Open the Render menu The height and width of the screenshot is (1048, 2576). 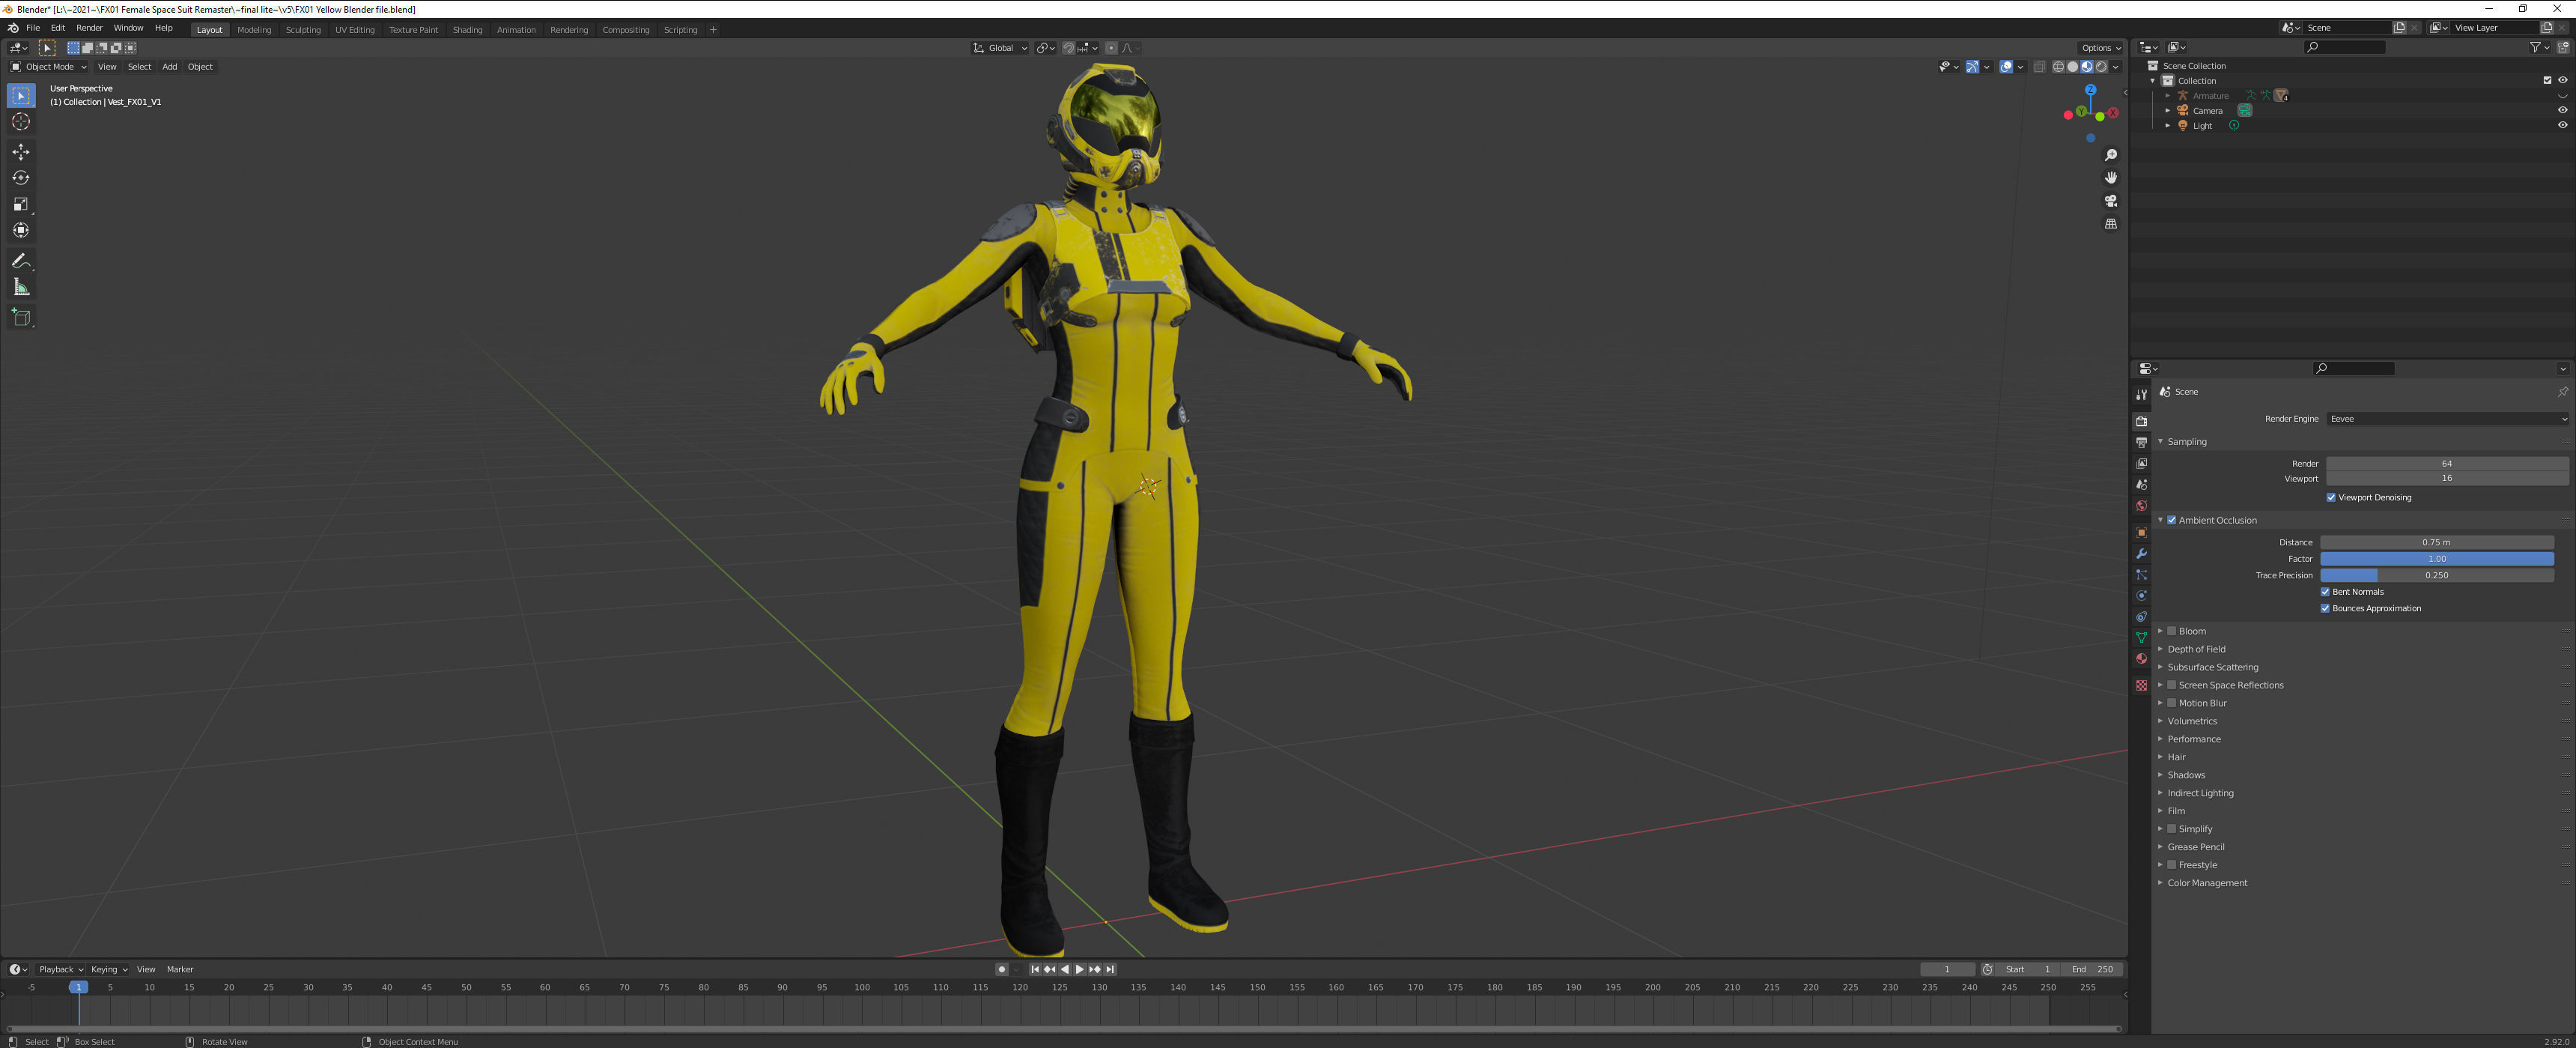click(89, 28)
